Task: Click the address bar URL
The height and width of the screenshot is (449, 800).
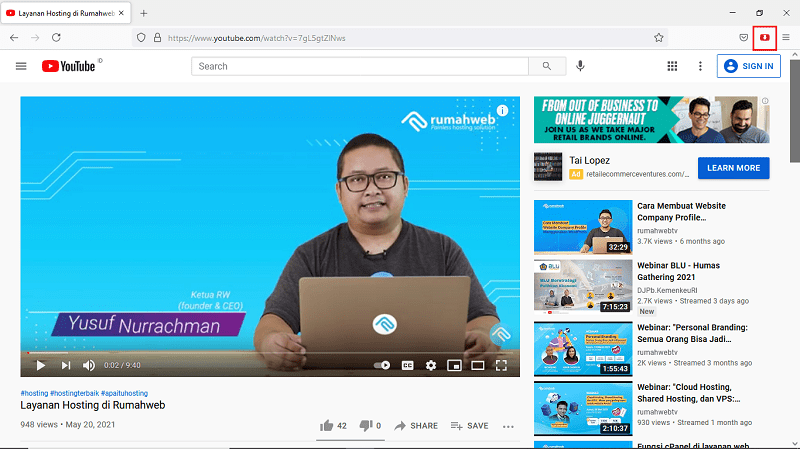Action: click(257, 38)
